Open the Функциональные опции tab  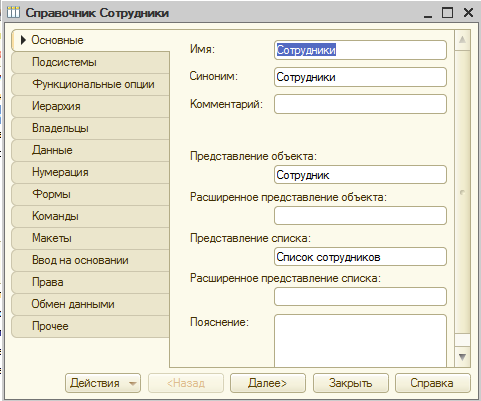click(x=90, y=84)
